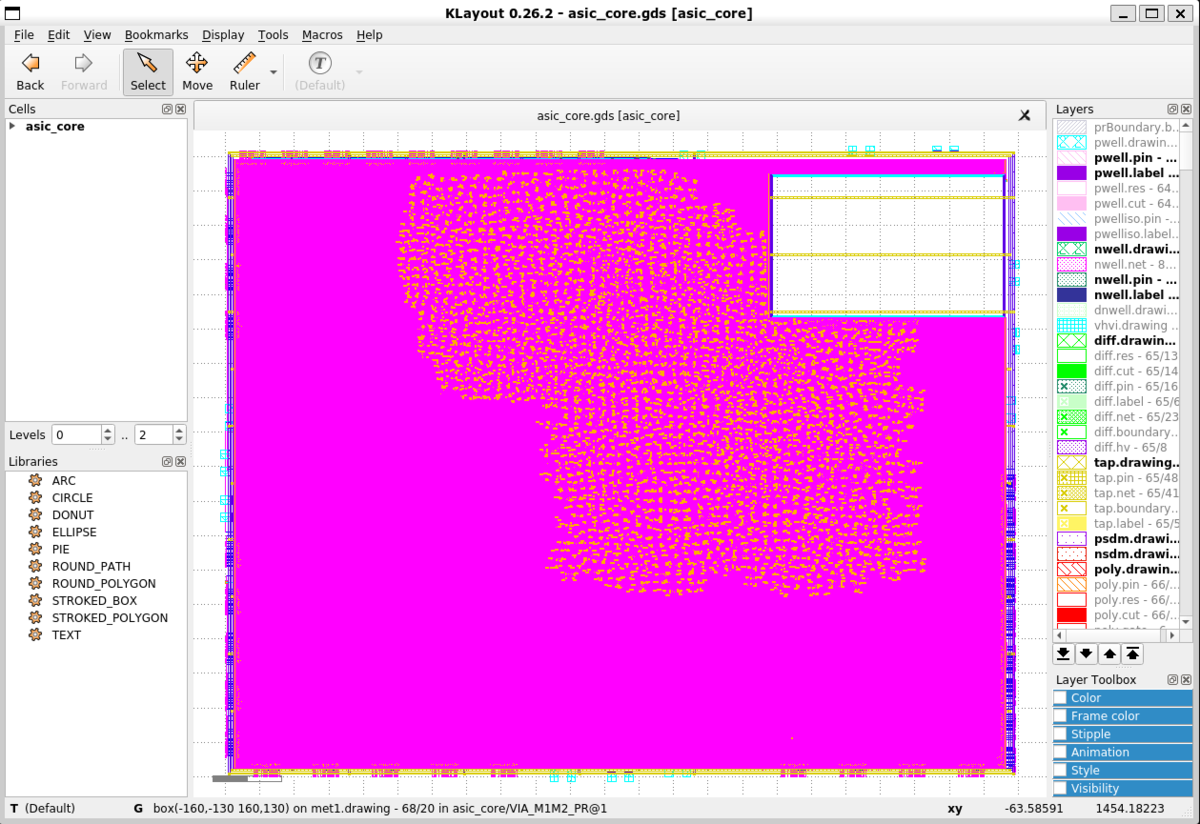Toggle the Visibility checkbox

(1060, 788)
